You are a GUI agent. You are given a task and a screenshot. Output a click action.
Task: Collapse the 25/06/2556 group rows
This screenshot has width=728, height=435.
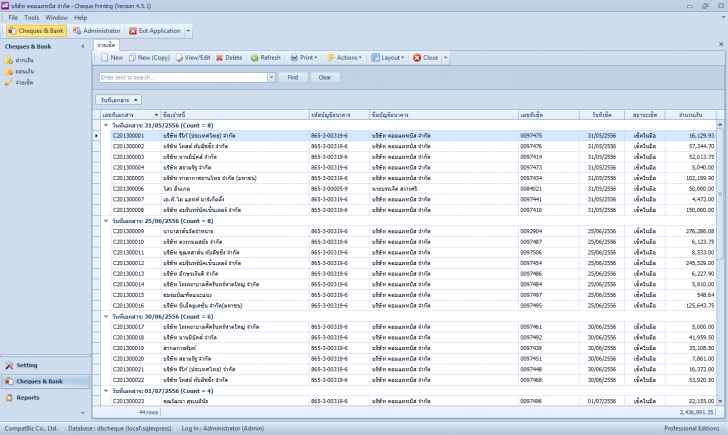(106, 220)
